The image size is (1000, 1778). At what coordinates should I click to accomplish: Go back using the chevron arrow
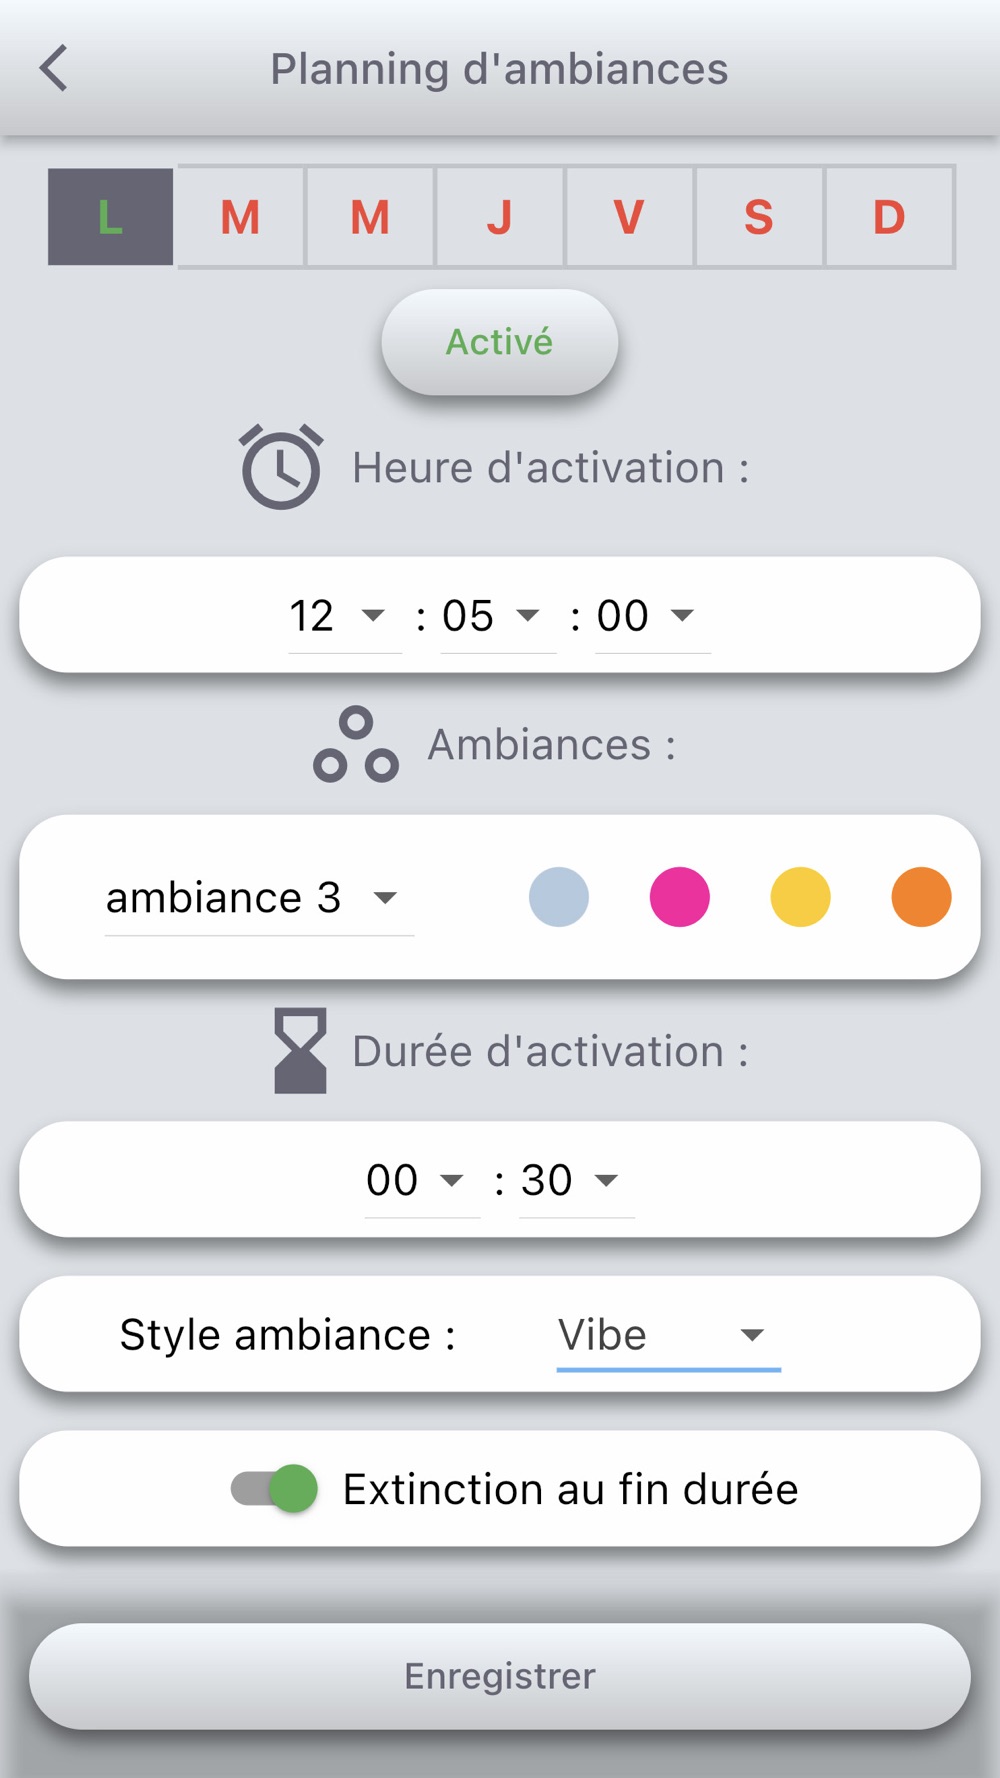click(54, 68)
